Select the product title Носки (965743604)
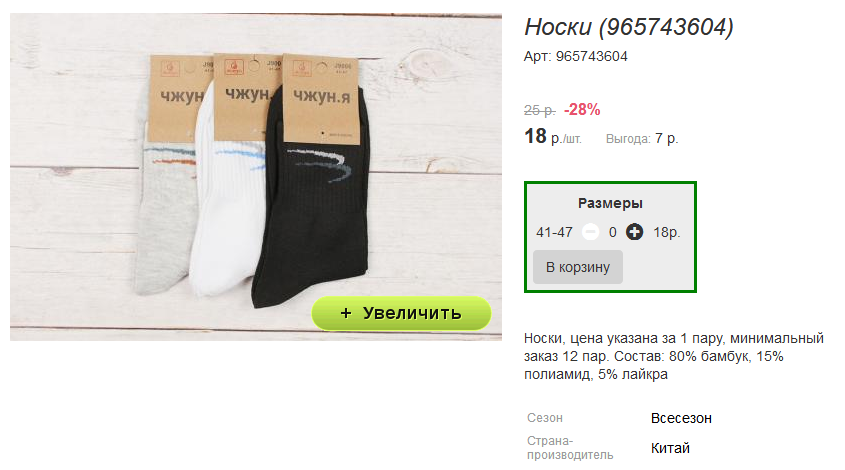 click(x=629, y=27)
